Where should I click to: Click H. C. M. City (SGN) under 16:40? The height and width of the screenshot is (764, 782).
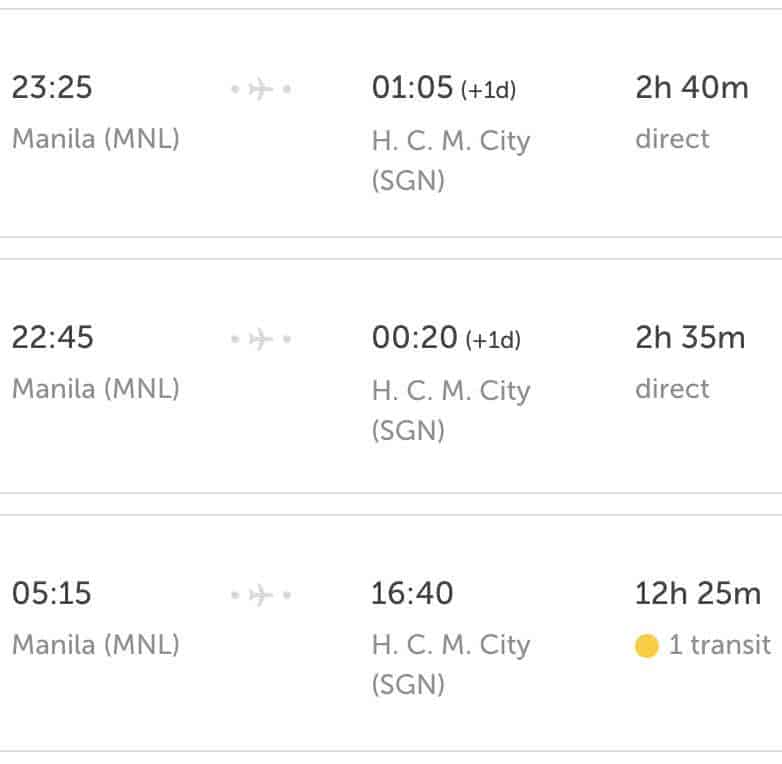click(x=450, y=665)
